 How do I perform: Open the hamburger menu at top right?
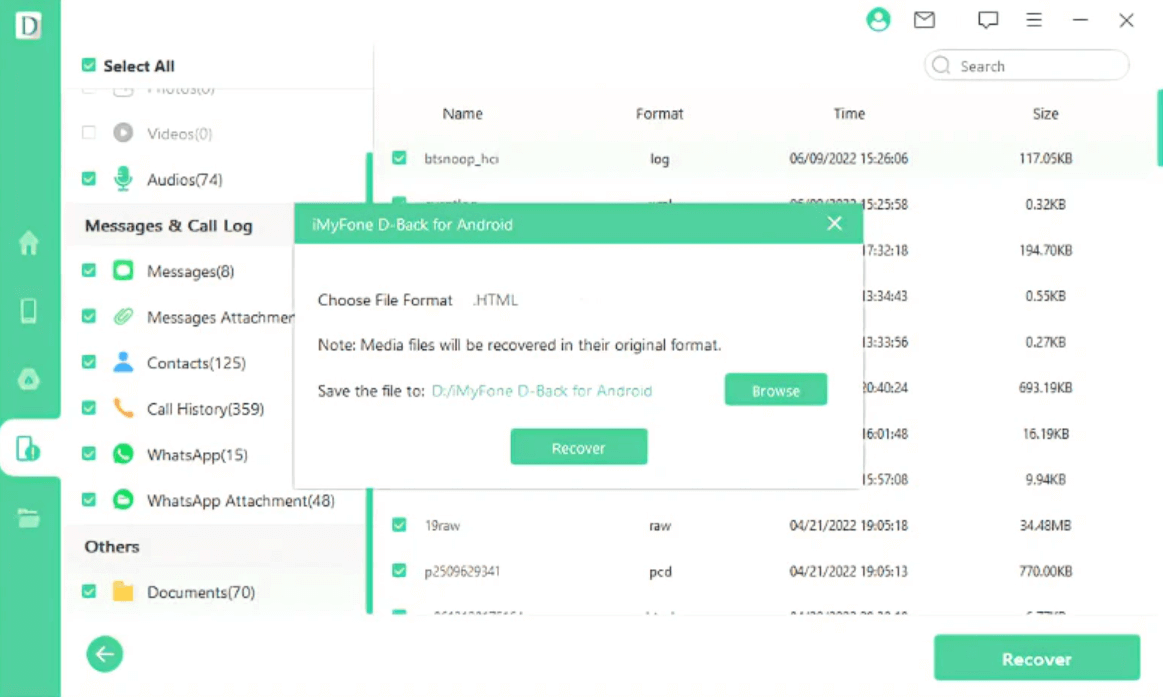1034,19
